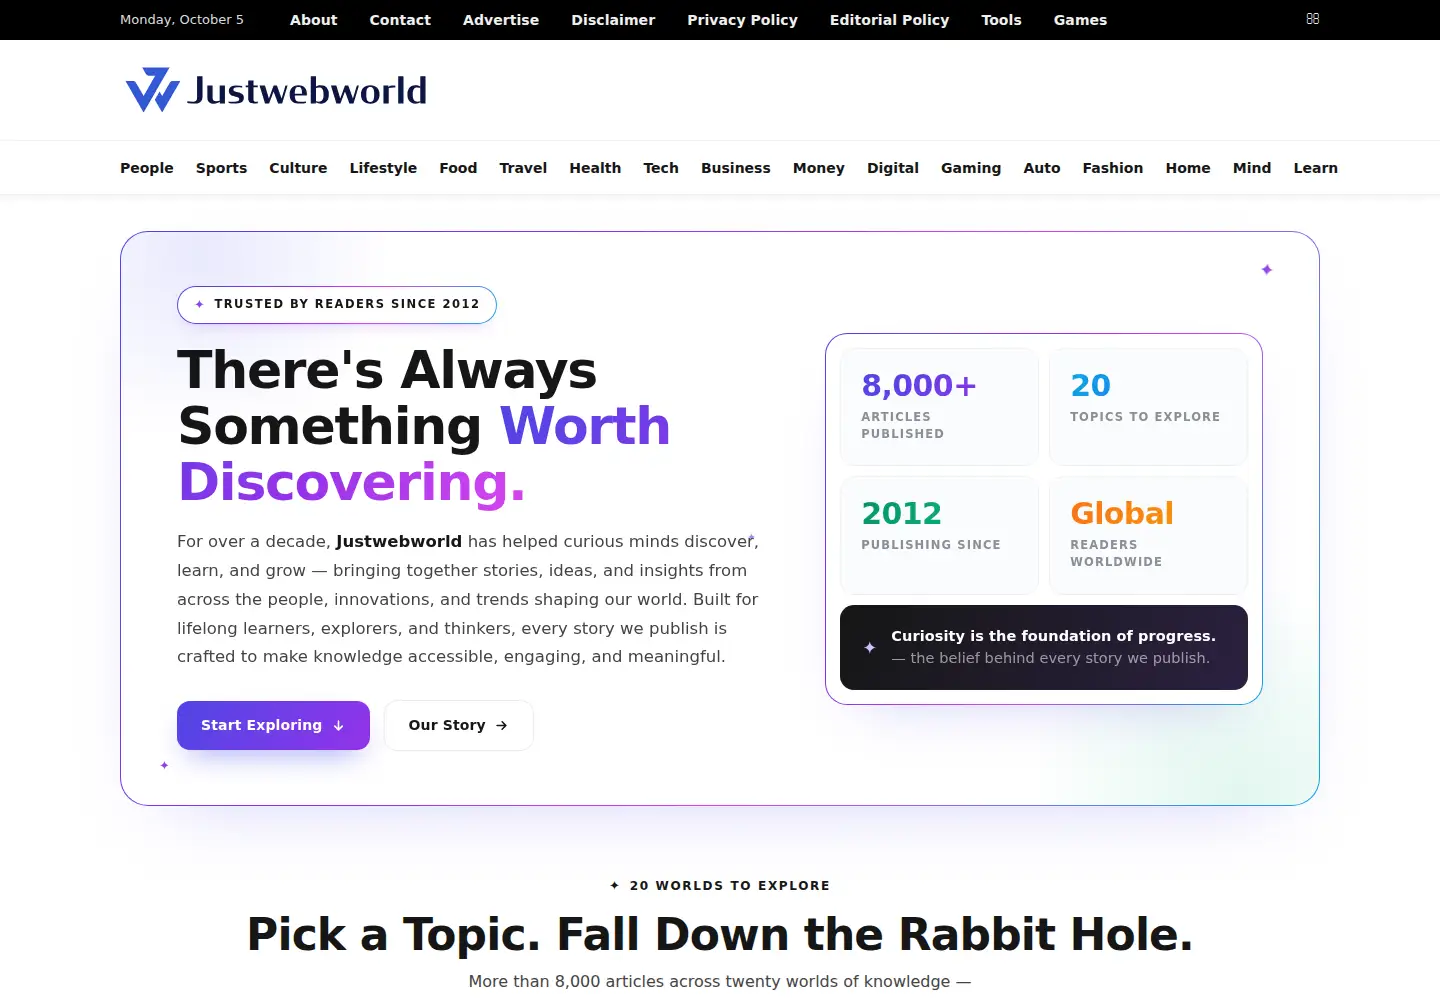Go to the Learn category
1440x1000 pixels.
pos(1316,168)
